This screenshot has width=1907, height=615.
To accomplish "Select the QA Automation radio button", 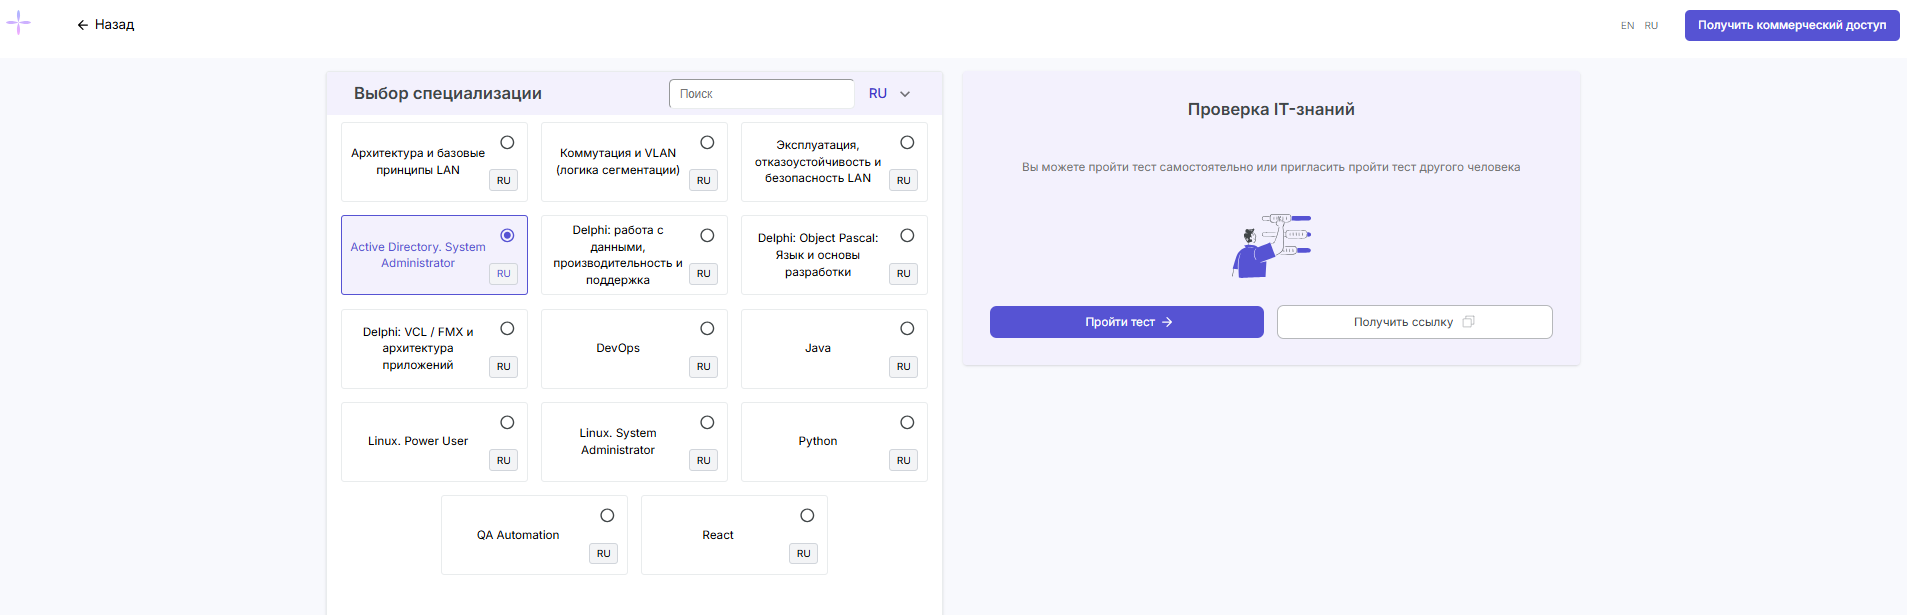I will 607,516.
